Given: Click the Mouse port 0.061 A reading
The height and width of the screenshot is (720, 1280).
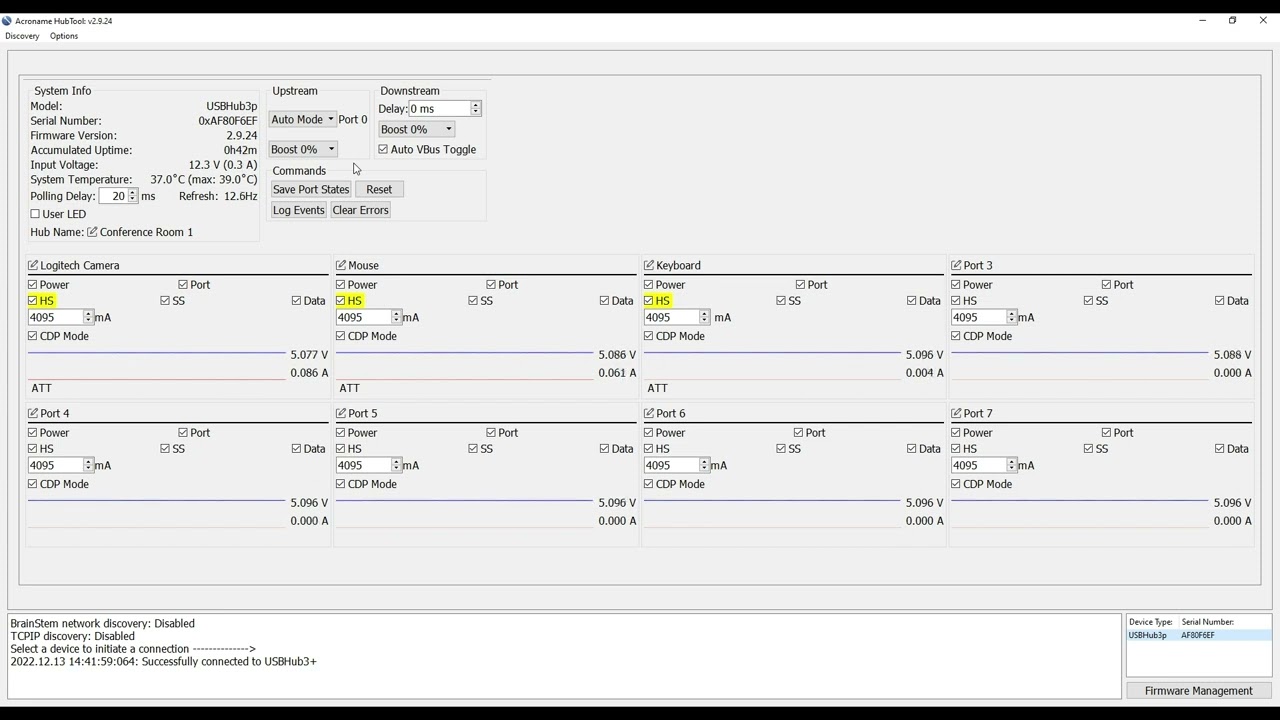Looking at the screenshot, I should [617, 373].
